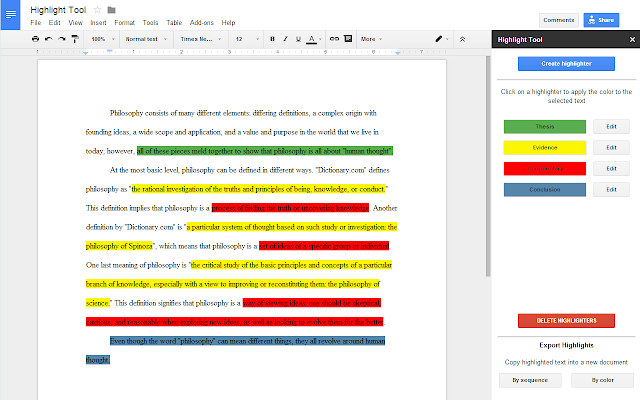Click the Insert comment icon

click(x=348, y=39)
